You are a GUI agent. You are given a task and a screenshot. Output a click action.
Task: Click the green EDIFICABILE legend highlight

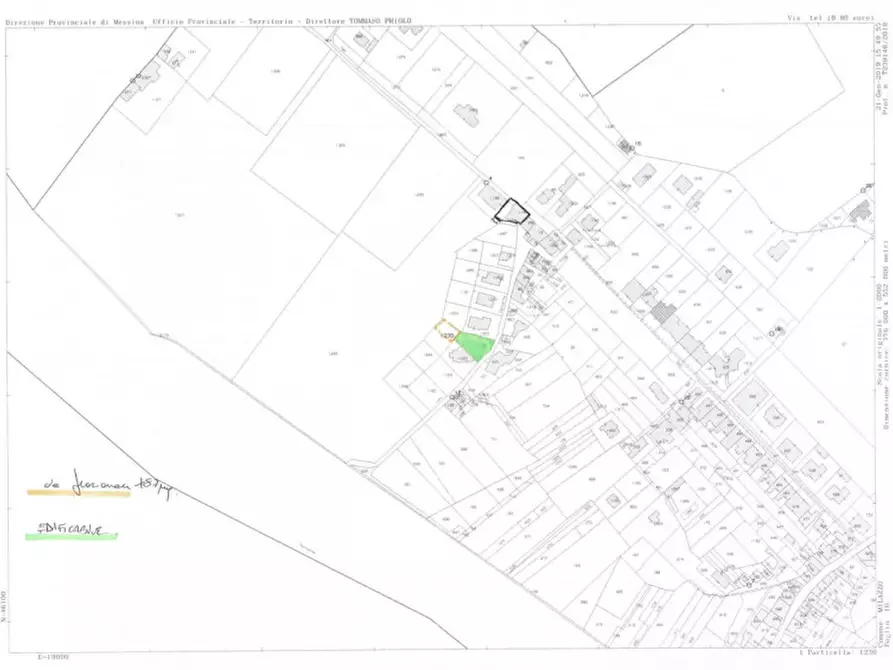coord(70,534)
